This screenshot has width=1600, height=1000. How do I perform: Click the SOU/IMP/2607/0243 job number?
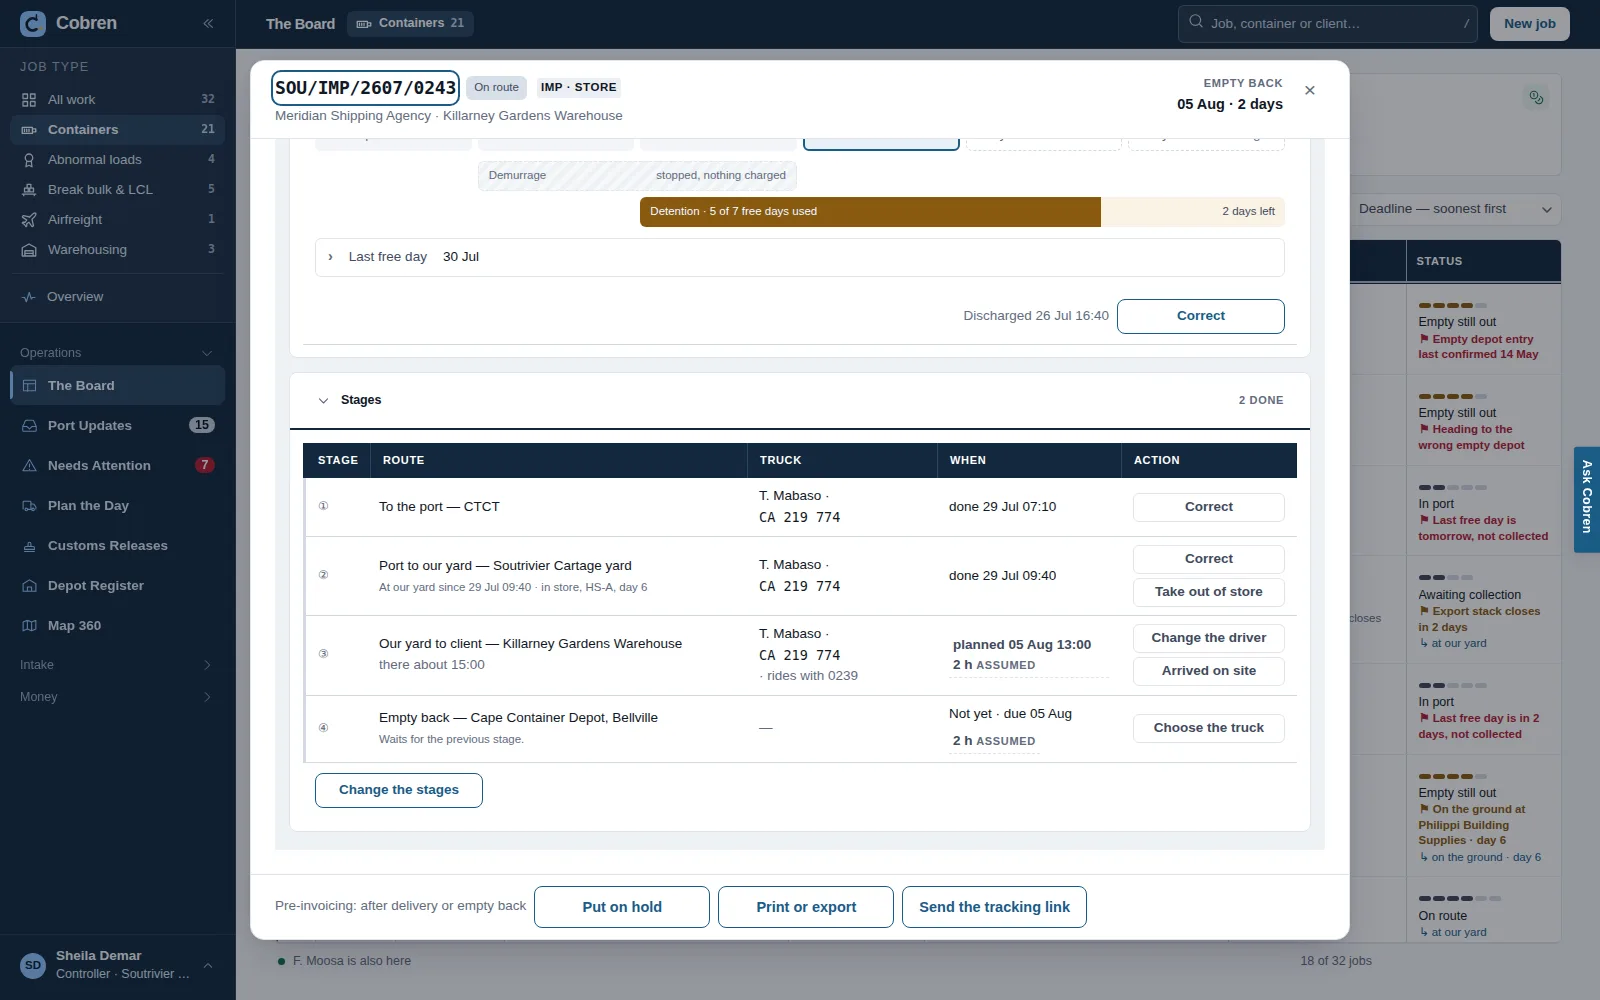click(365, 88)
